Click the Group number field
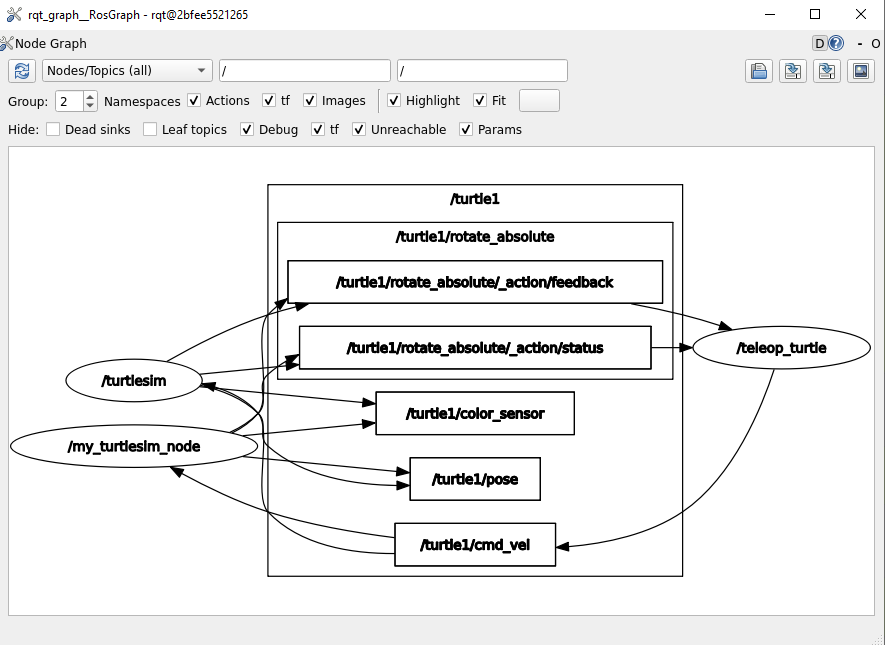The height and width of the screenshot is (645, 885). tap(69, 101)
